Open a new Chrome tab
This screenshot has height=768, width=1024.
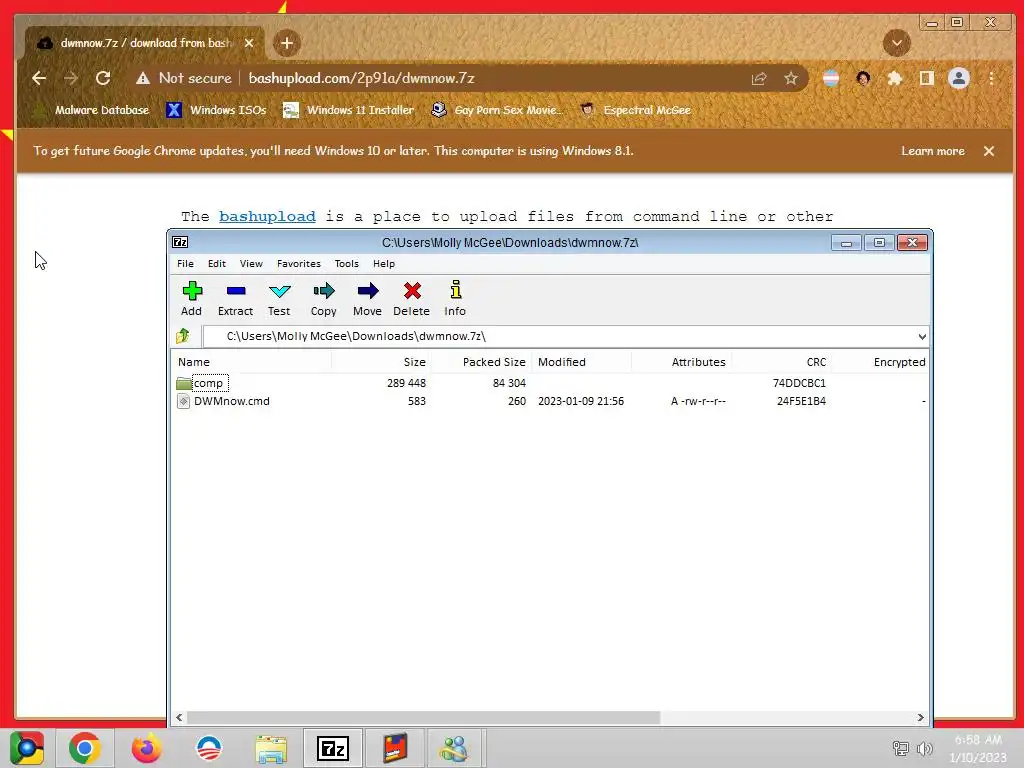(x=287, y=43)
